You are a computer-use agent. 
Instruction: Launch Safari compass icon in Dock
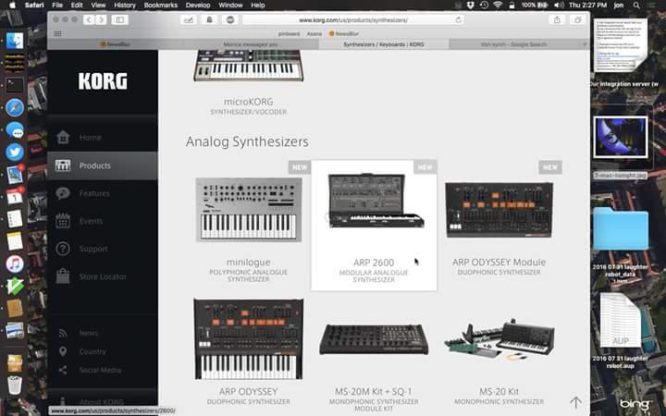pos(14,108)
